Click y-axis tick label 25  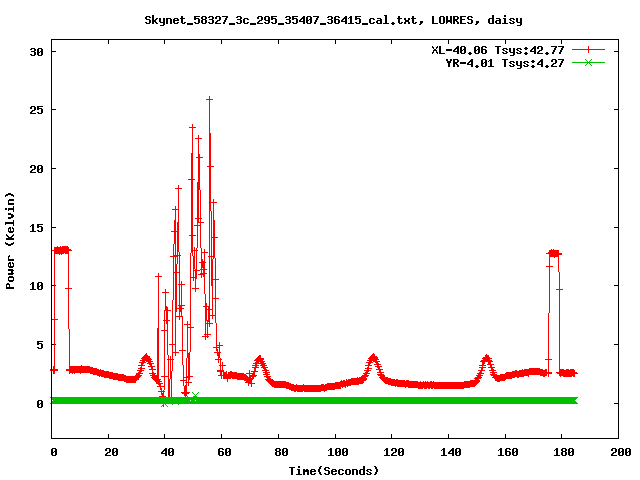pos(36,110)
